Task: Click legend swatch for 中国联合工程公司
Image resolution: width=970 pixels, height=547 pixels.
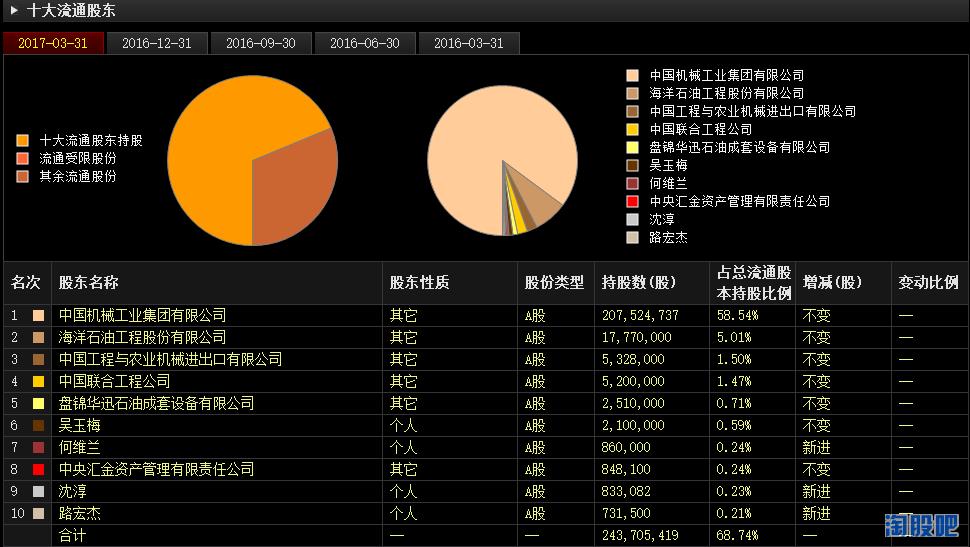Action: tap(632, 129)
